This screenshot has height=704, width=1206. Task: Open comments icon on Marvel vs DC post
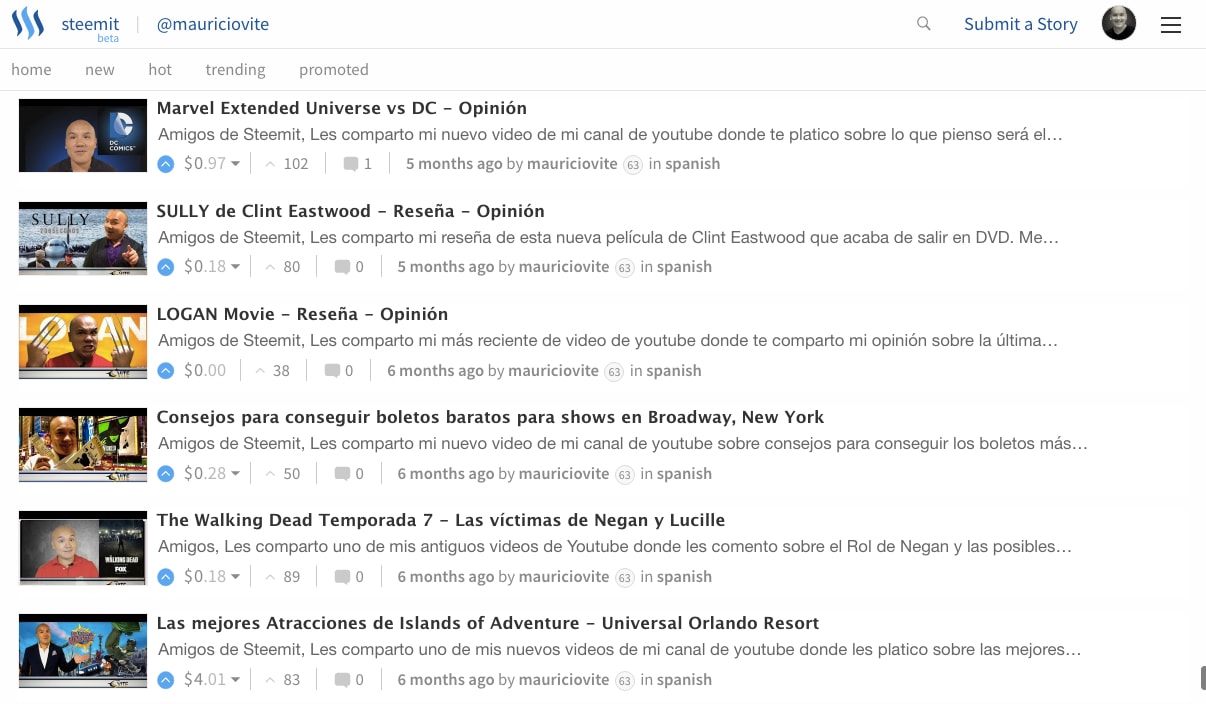(x=351, y=164)
